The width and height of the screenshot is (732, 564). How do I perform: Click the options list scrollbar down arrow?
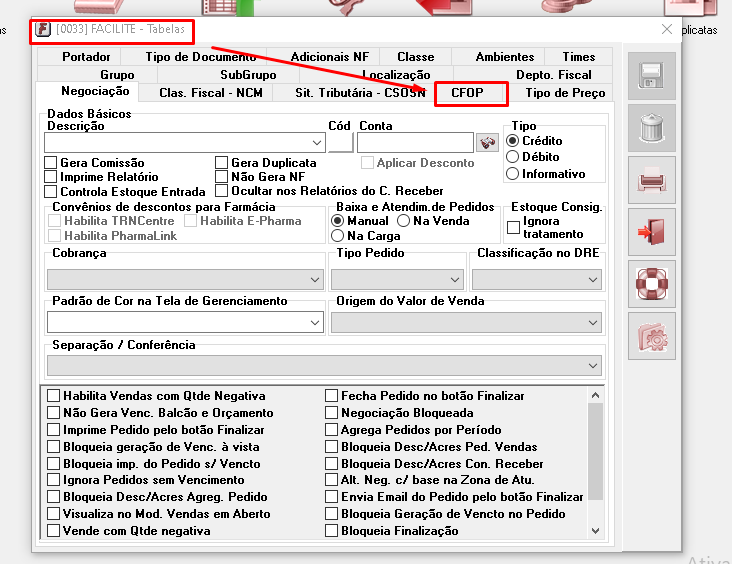(x=596, y=530)
